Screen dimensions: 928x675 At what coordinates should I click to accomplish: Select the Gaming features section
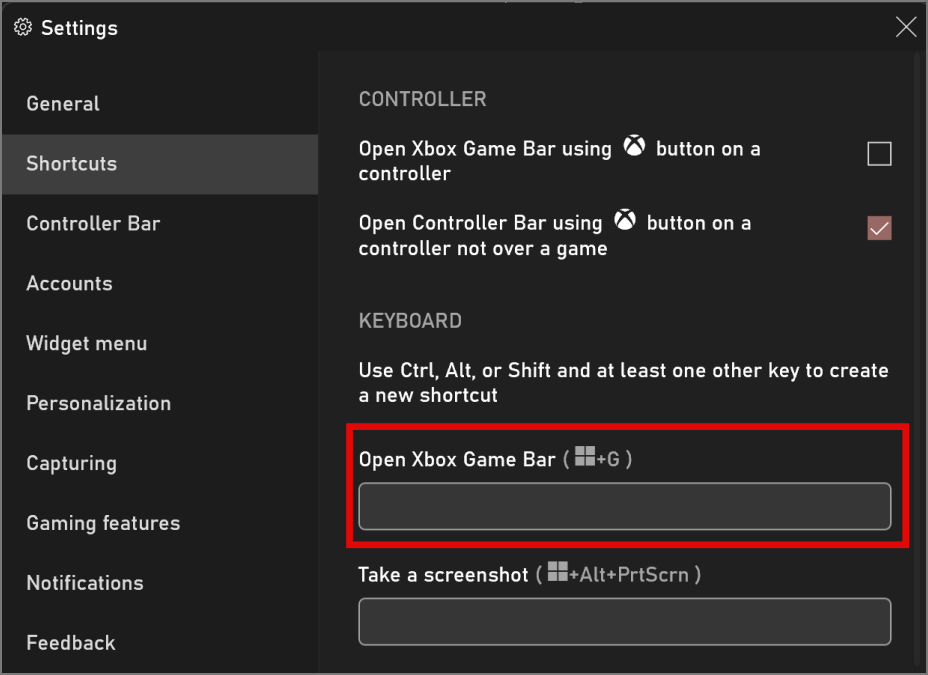coord(102,523)
